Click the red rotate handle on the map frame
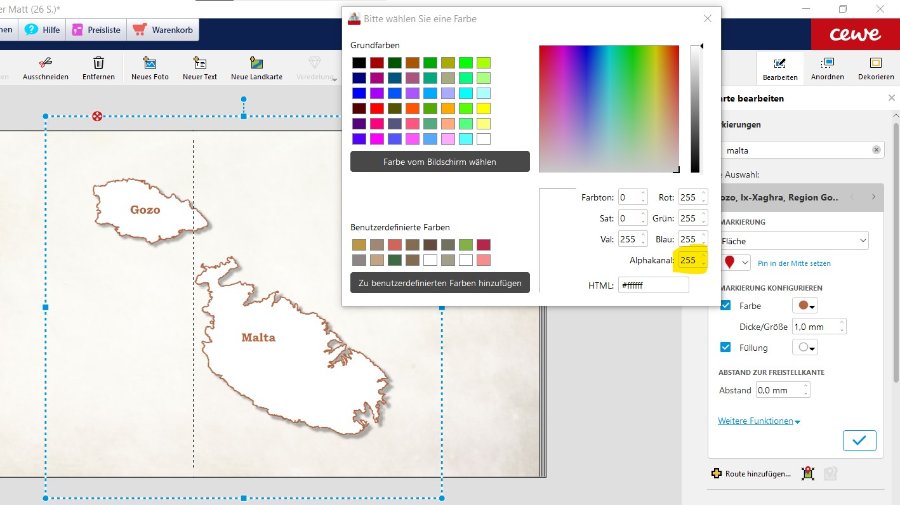This screenshot has width=900, height=505. pyautogui.click(x=98, y=116)
